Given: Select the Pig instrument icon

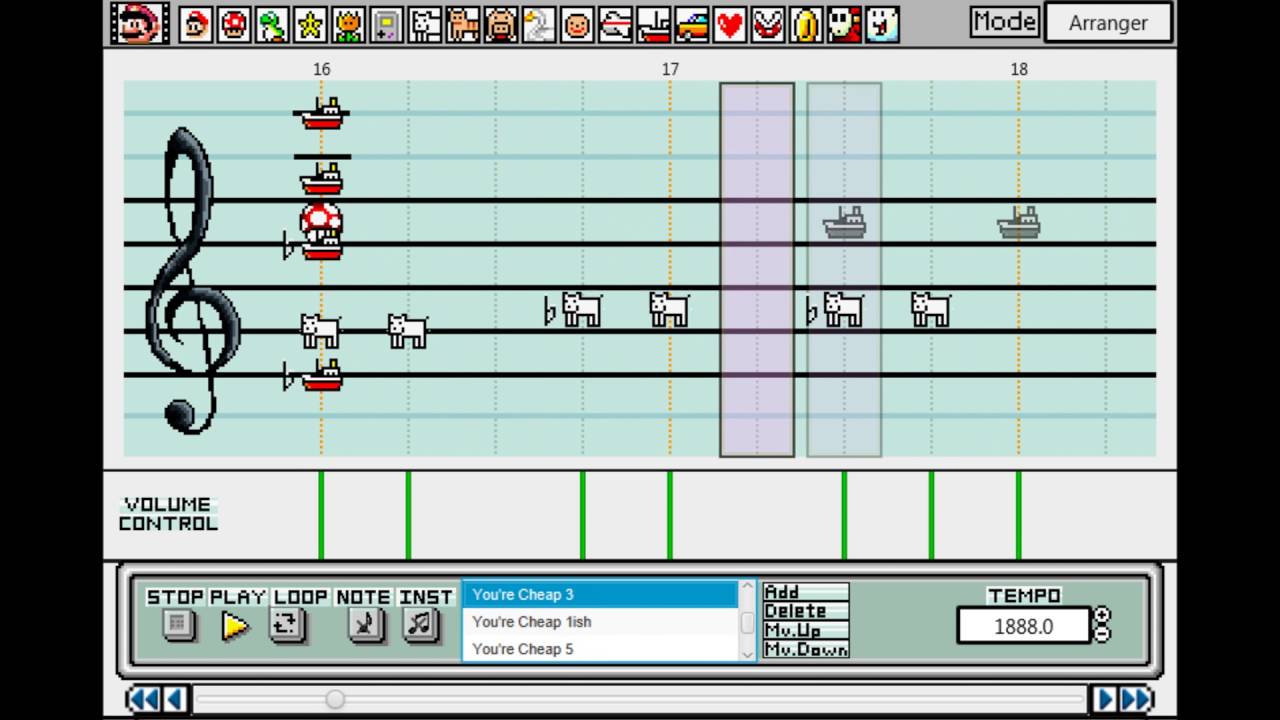Looking at the screenshot, I should (501, 24).
